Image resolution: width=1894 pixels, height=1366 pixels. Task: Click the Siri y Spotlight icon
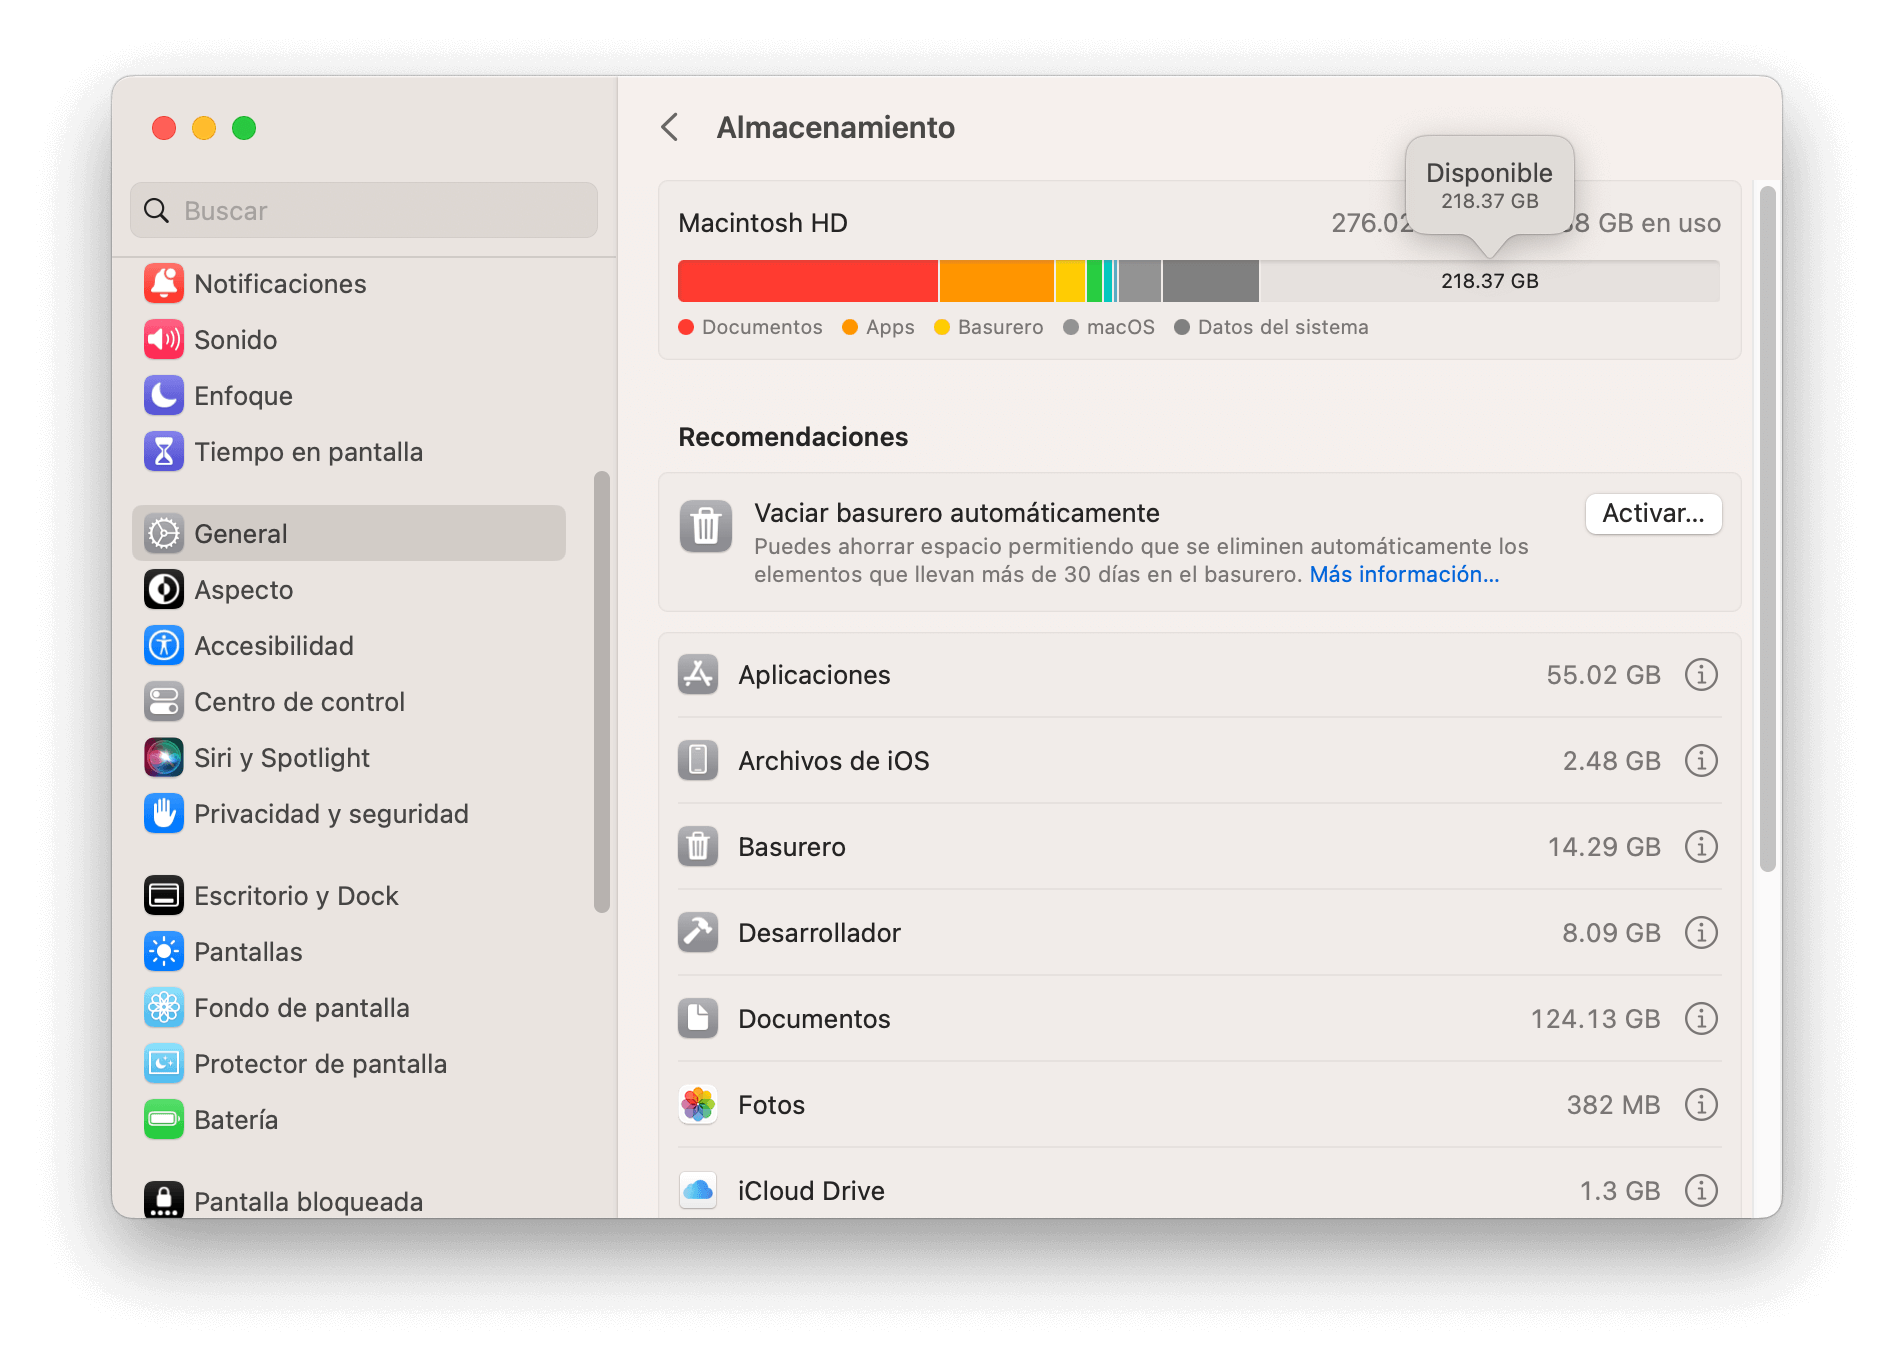pyautogui.click(x=164, y=758)
